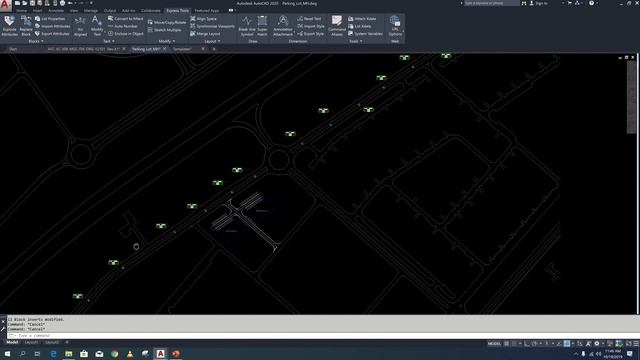This screenshot has width=640, height=360.
Task: Open the Annotate ribbon tab
Action: (x=56, y=11)
